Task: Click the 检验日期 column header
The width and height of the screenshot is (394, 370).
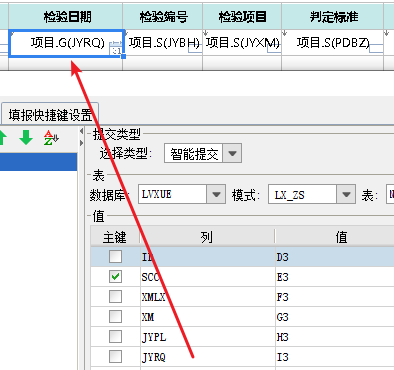Action: point(66,16)
